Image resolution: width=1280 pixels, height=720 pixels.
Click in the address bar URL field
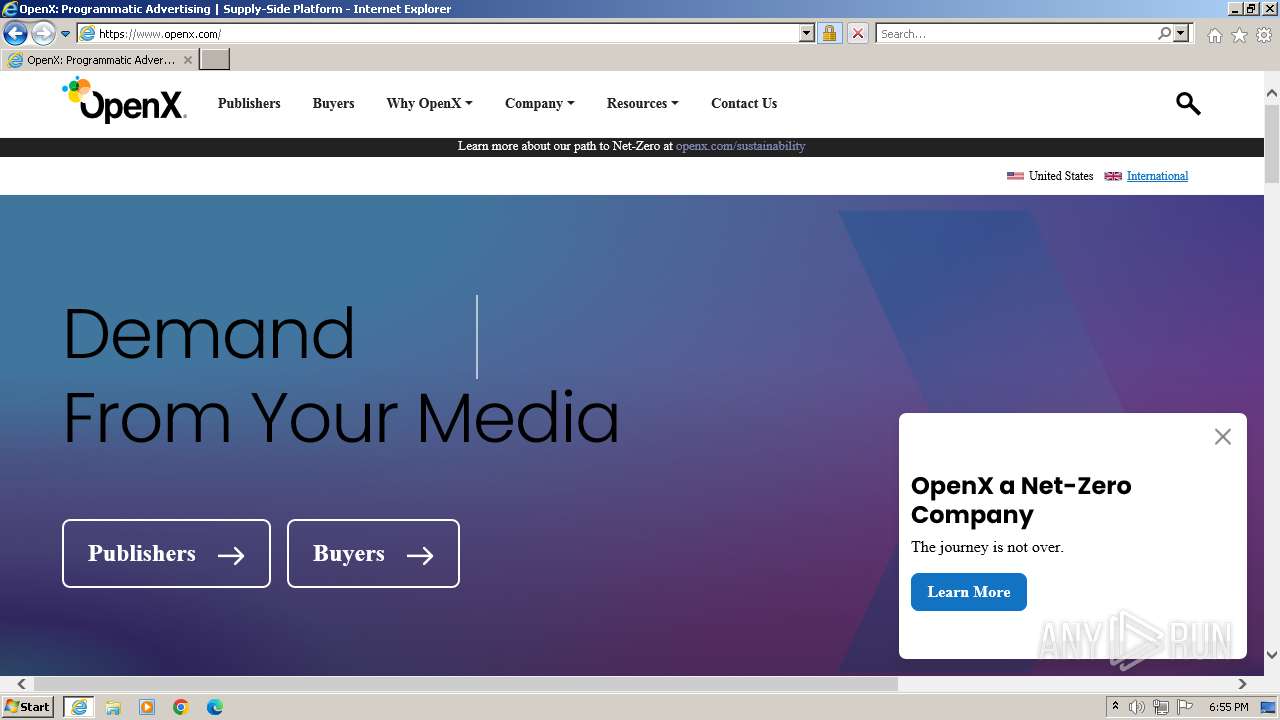(445, 33)
